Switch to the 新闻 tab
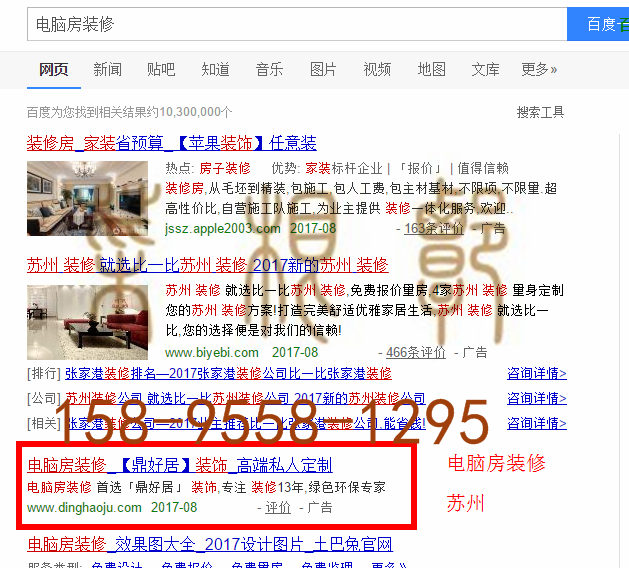Image resolution: width=629 pixels, height=568 pixels. (x=108, y=69)
